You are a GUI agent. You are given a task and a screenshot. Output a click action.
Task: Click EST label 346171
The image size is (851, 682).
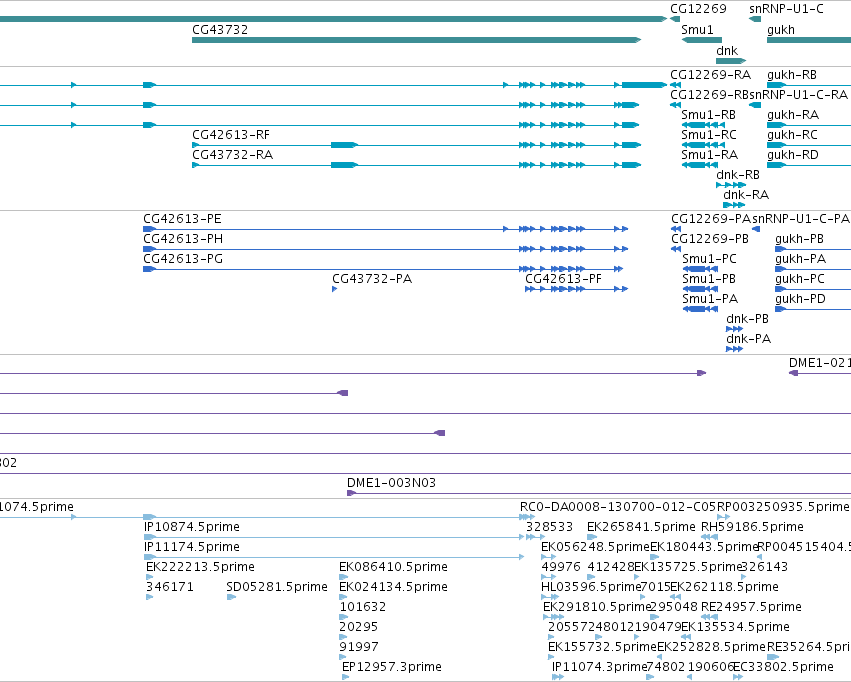[x=170, y=587]
